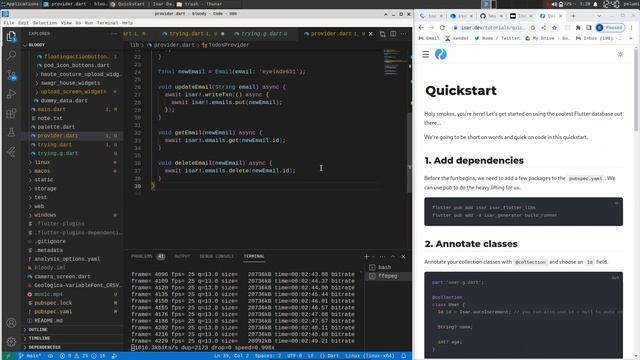Viewport: 640px width, 360px height.
Task: Open the Terminal menu
Action: click(x=107, y=23)
